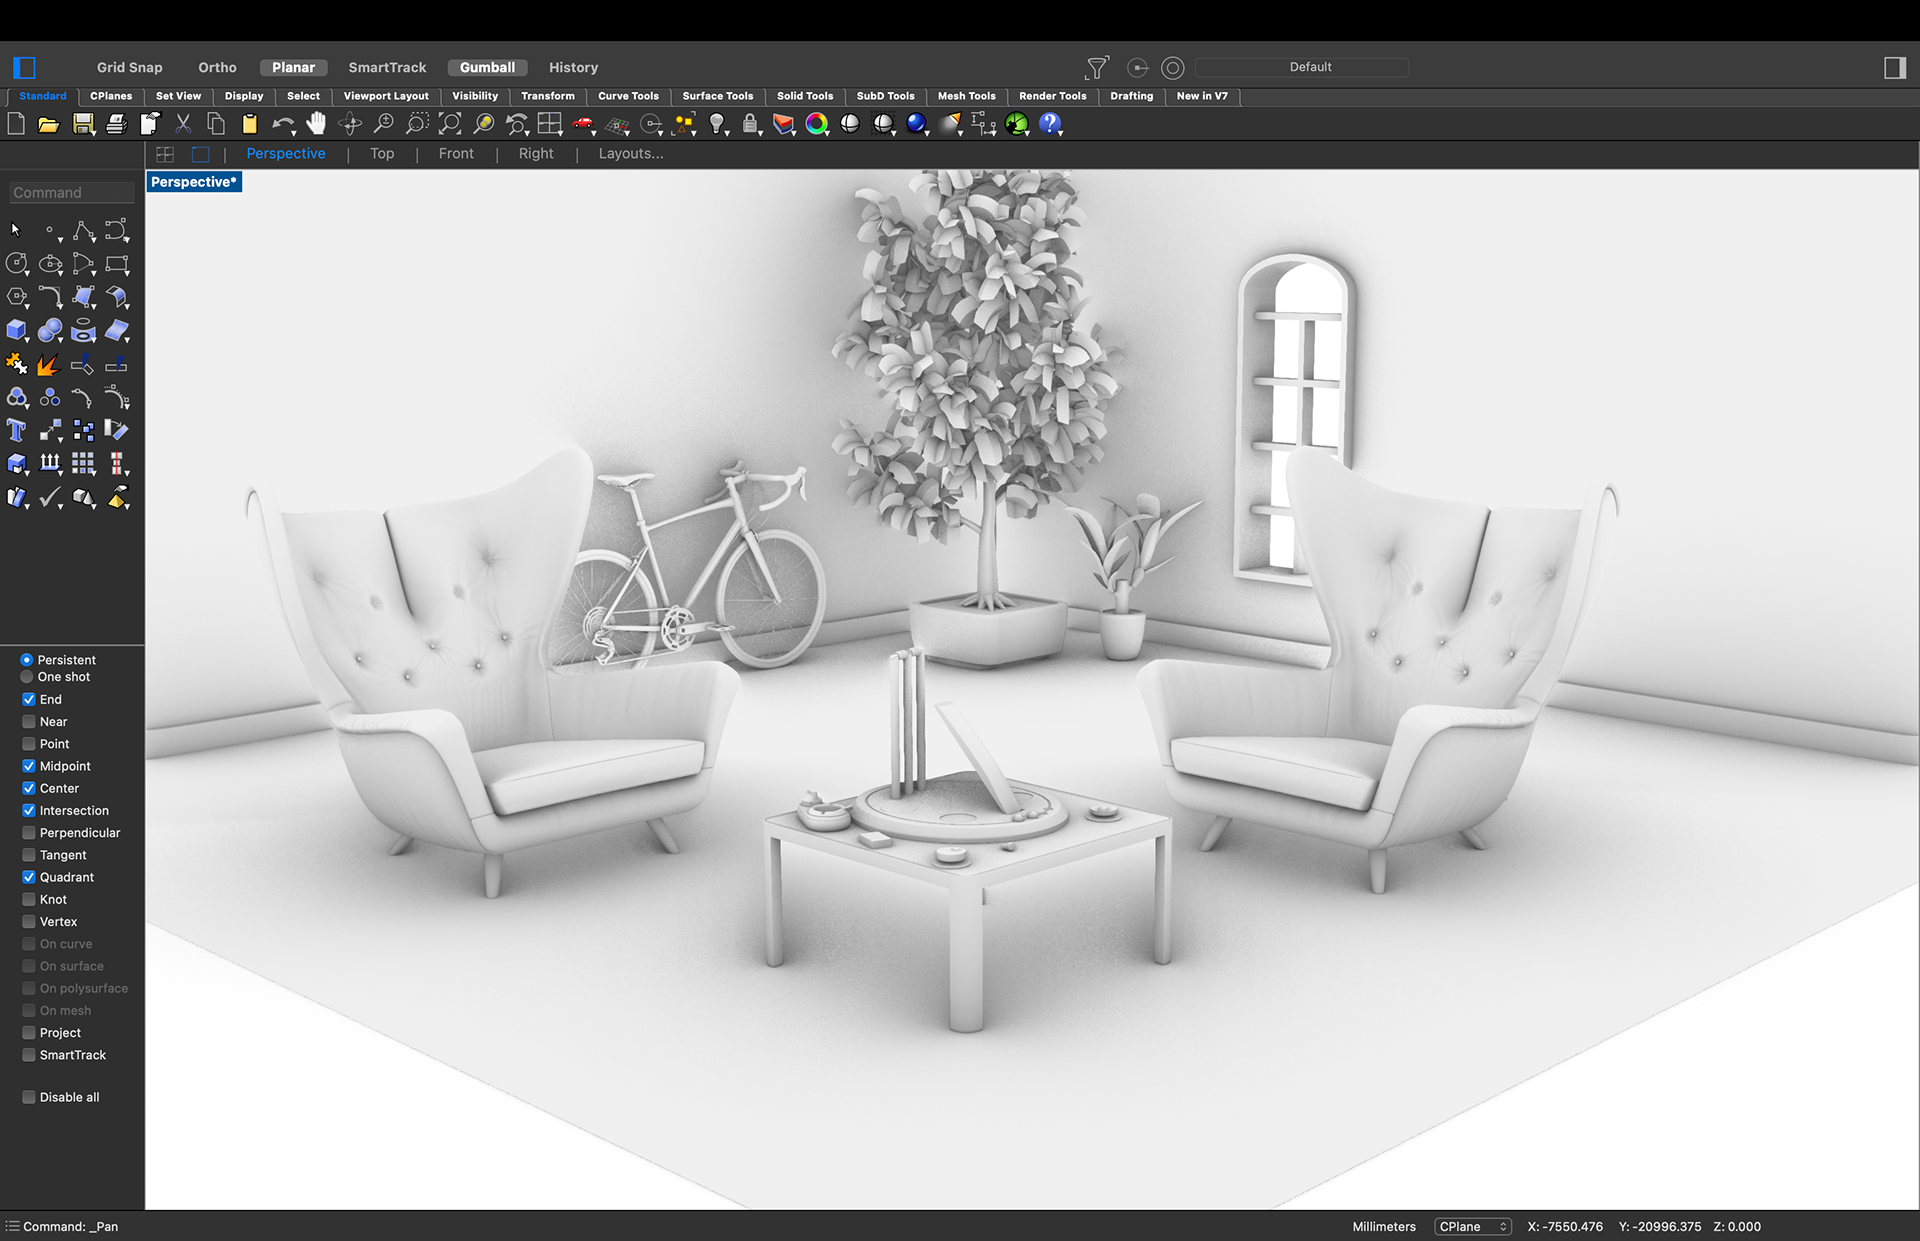Click the Command input field
Image resolution: width=1920 pixels, height=1241 pixels.
(x=72, y=193)
